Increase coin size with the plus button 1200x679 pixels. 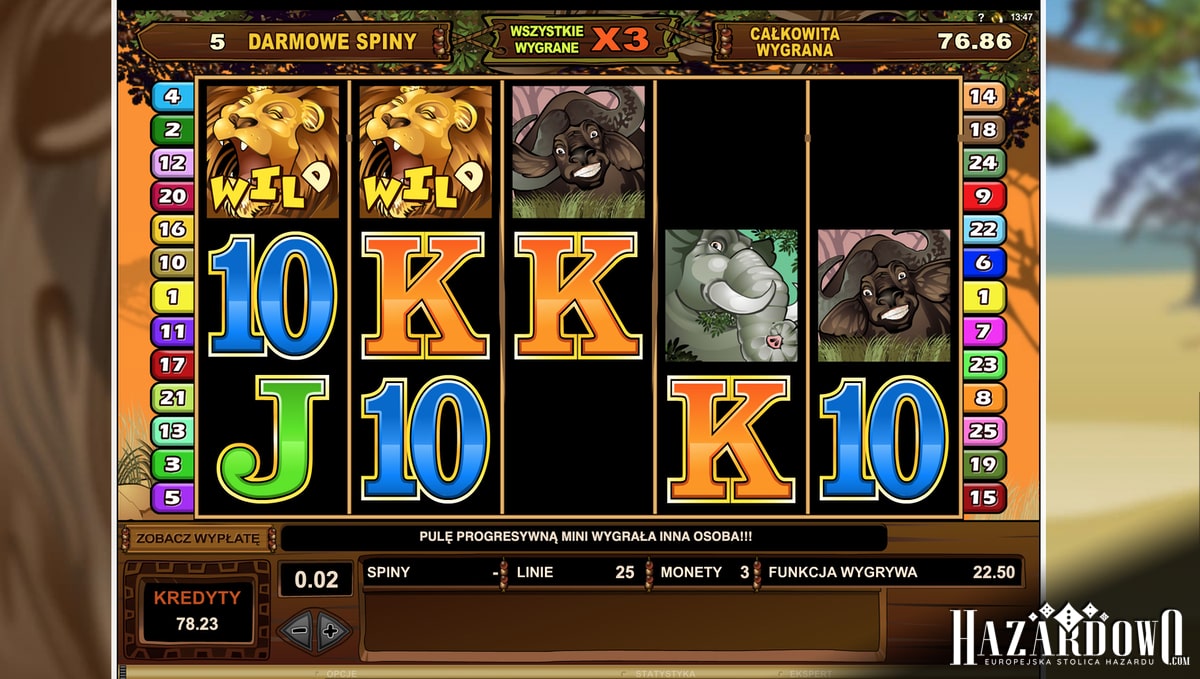tap(332, 630)
